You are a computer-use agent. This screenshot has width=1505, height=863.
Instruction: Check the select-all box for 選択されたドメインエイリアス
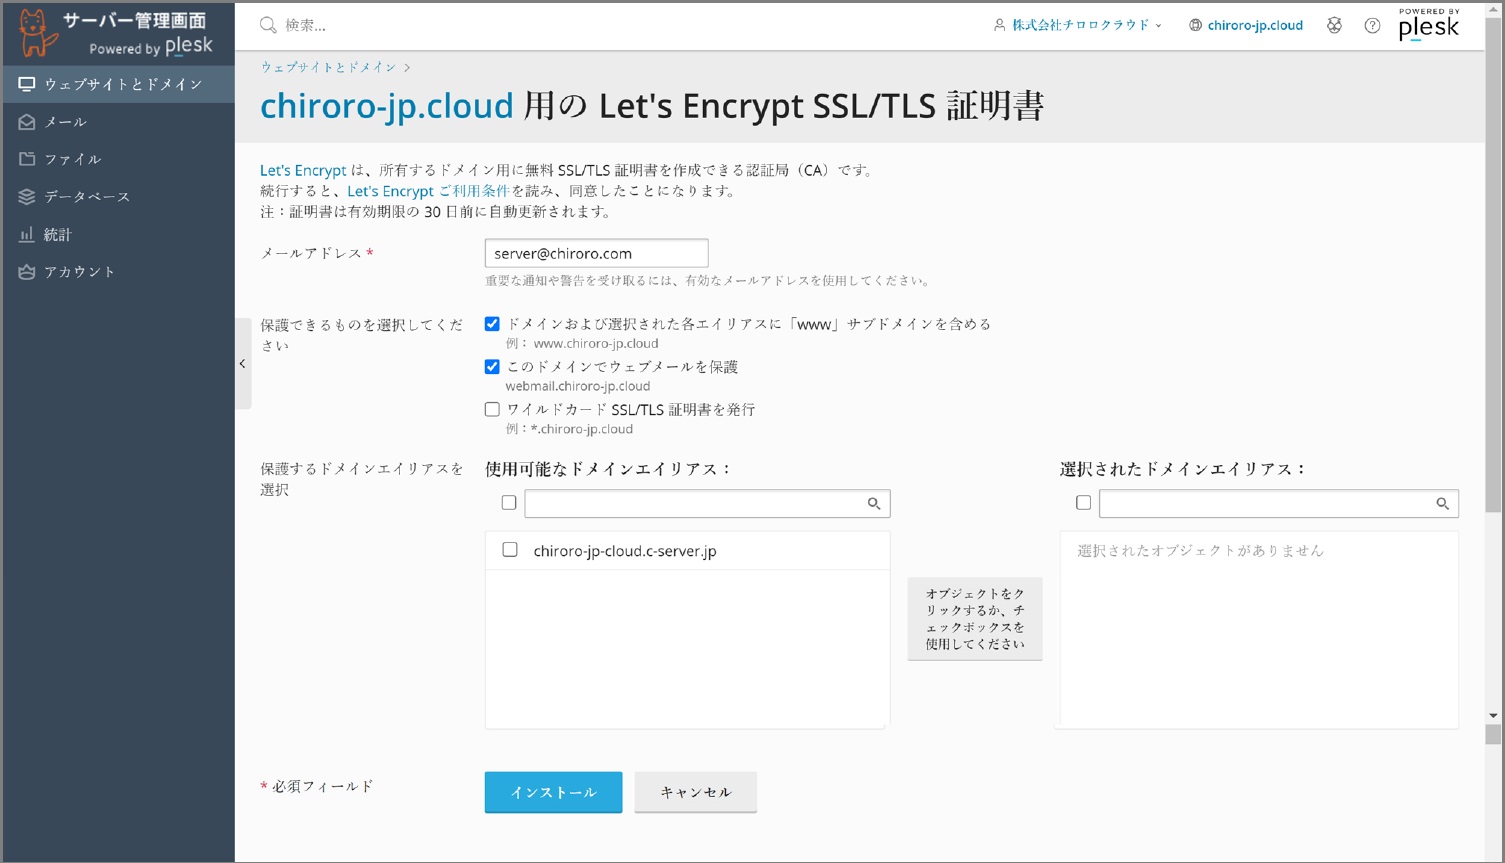[1083, 503]
